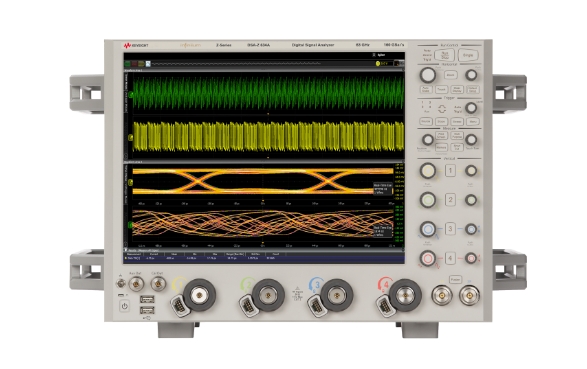Open the trigger Menu button
The height and width of the screenshot is (369, 587).
472,122
